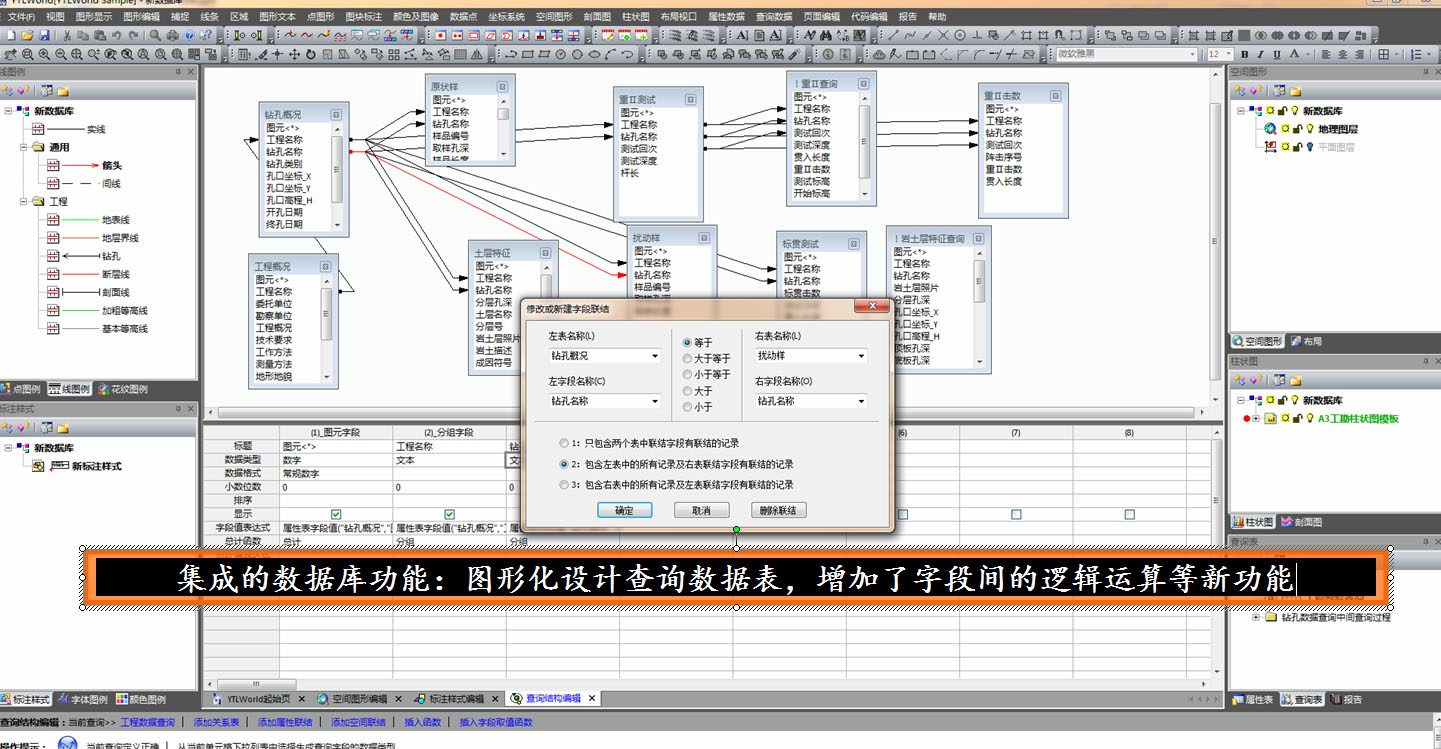1441x749 pixels.
Task: Switch to the 空间图形编辑 document tab
Action: click(x=359, y=698)
